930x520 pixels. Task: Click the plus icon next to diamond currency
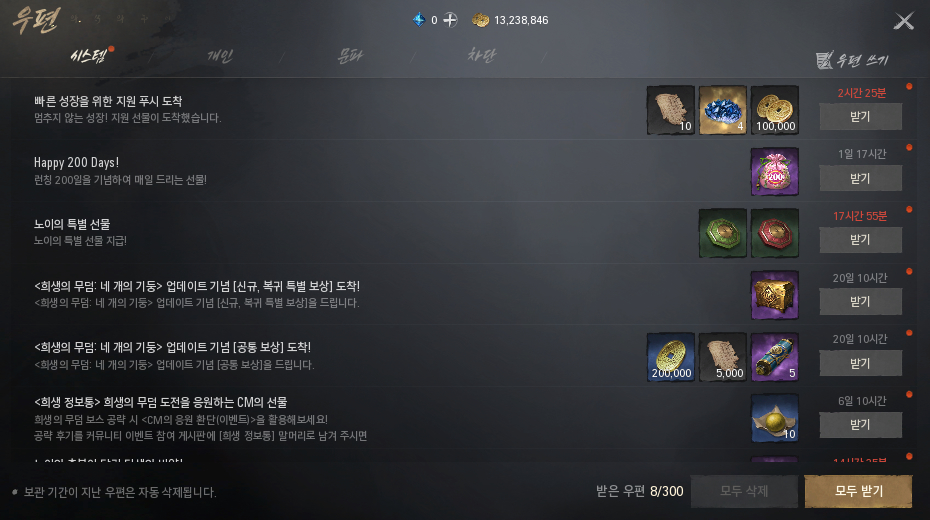451,20
